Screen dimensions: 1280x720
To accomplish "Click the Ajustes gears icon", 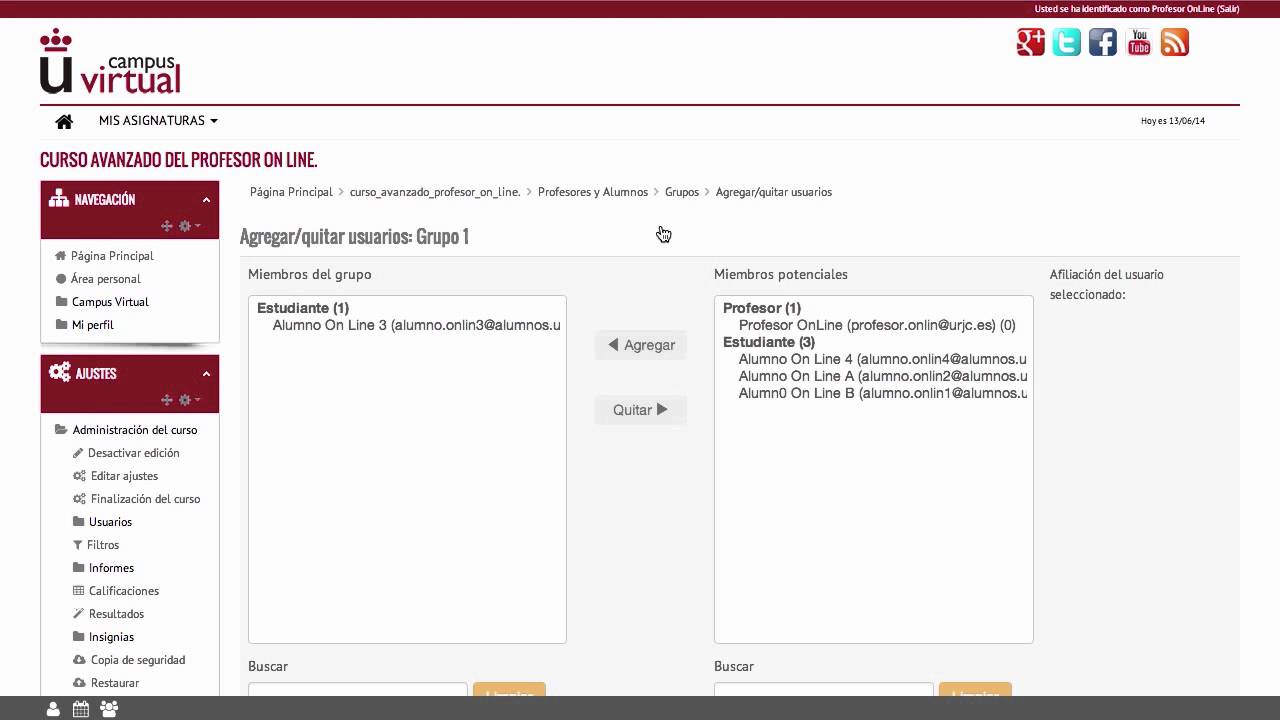I will click(59, 372).
